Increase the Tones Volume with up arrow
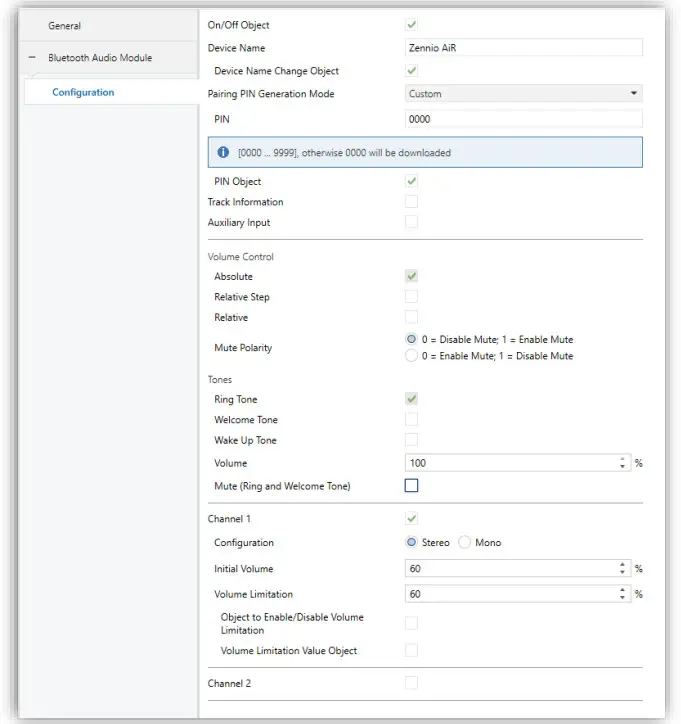The width and height of the screenshot is (681, 724). pyautogui.click(x=622, y=459)
